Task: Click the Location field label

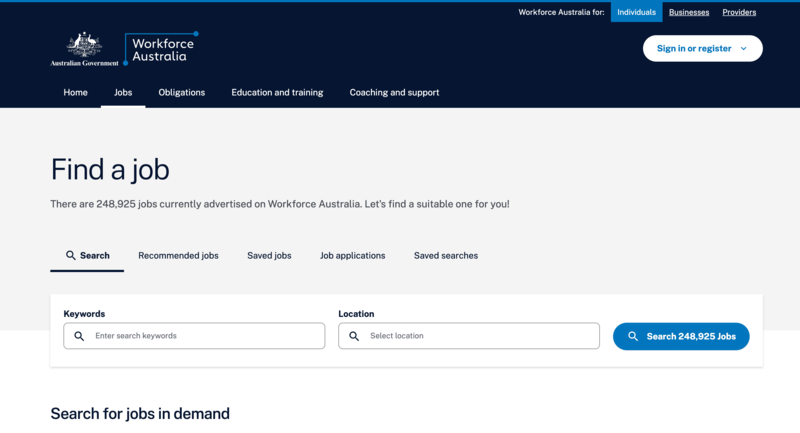Action: (x=356, y=314)
